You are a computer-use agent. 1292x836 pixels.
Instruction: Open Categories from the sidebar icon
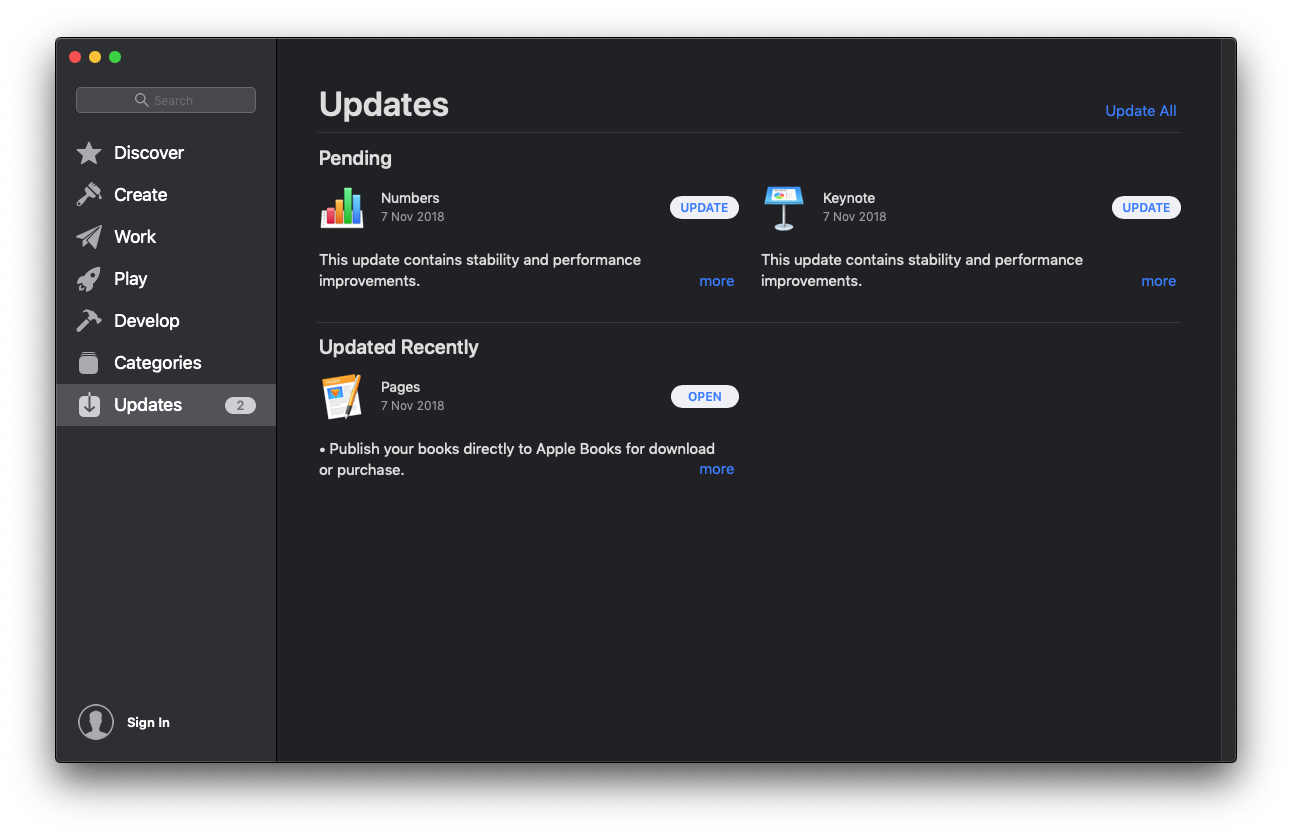tap(90, 363)
